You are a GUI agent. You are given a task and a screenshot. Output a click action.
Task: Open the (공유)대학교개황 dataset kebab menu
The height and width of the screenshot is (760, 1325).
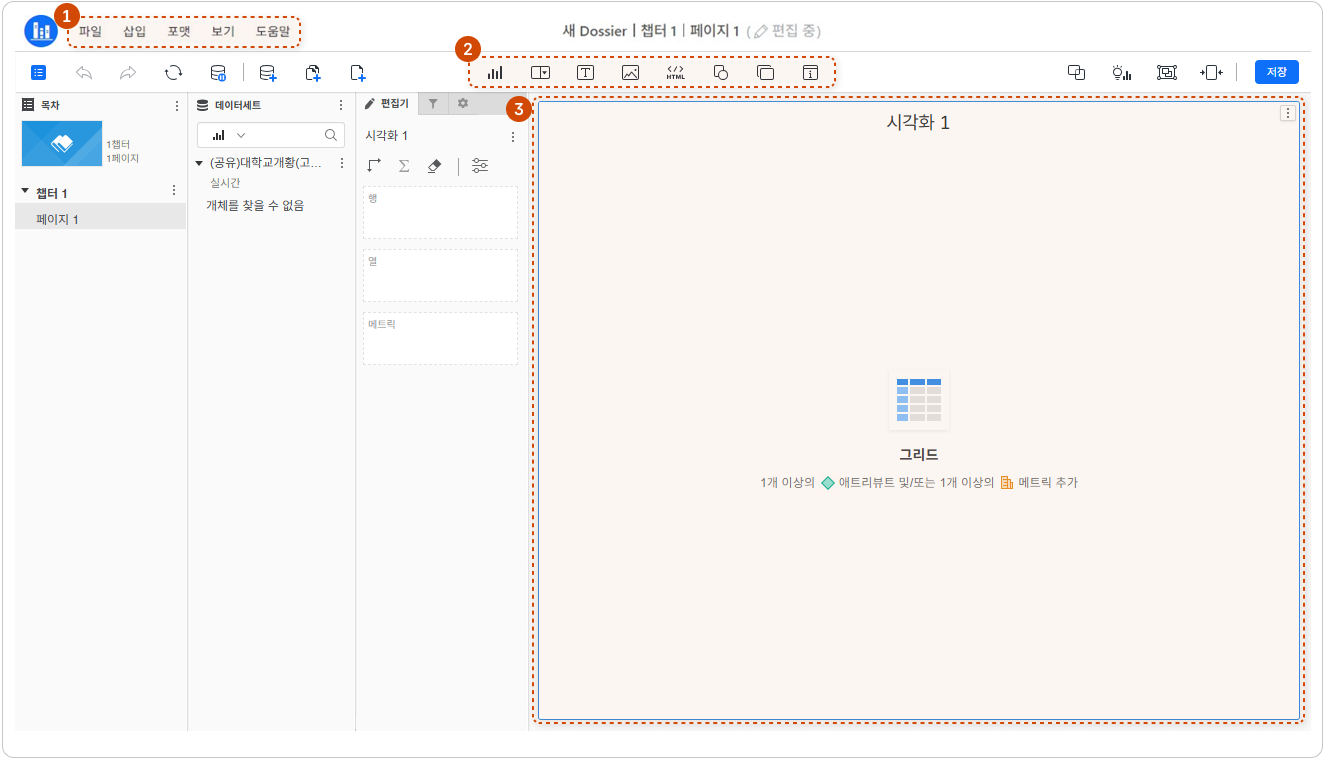[x=342, y=163]
